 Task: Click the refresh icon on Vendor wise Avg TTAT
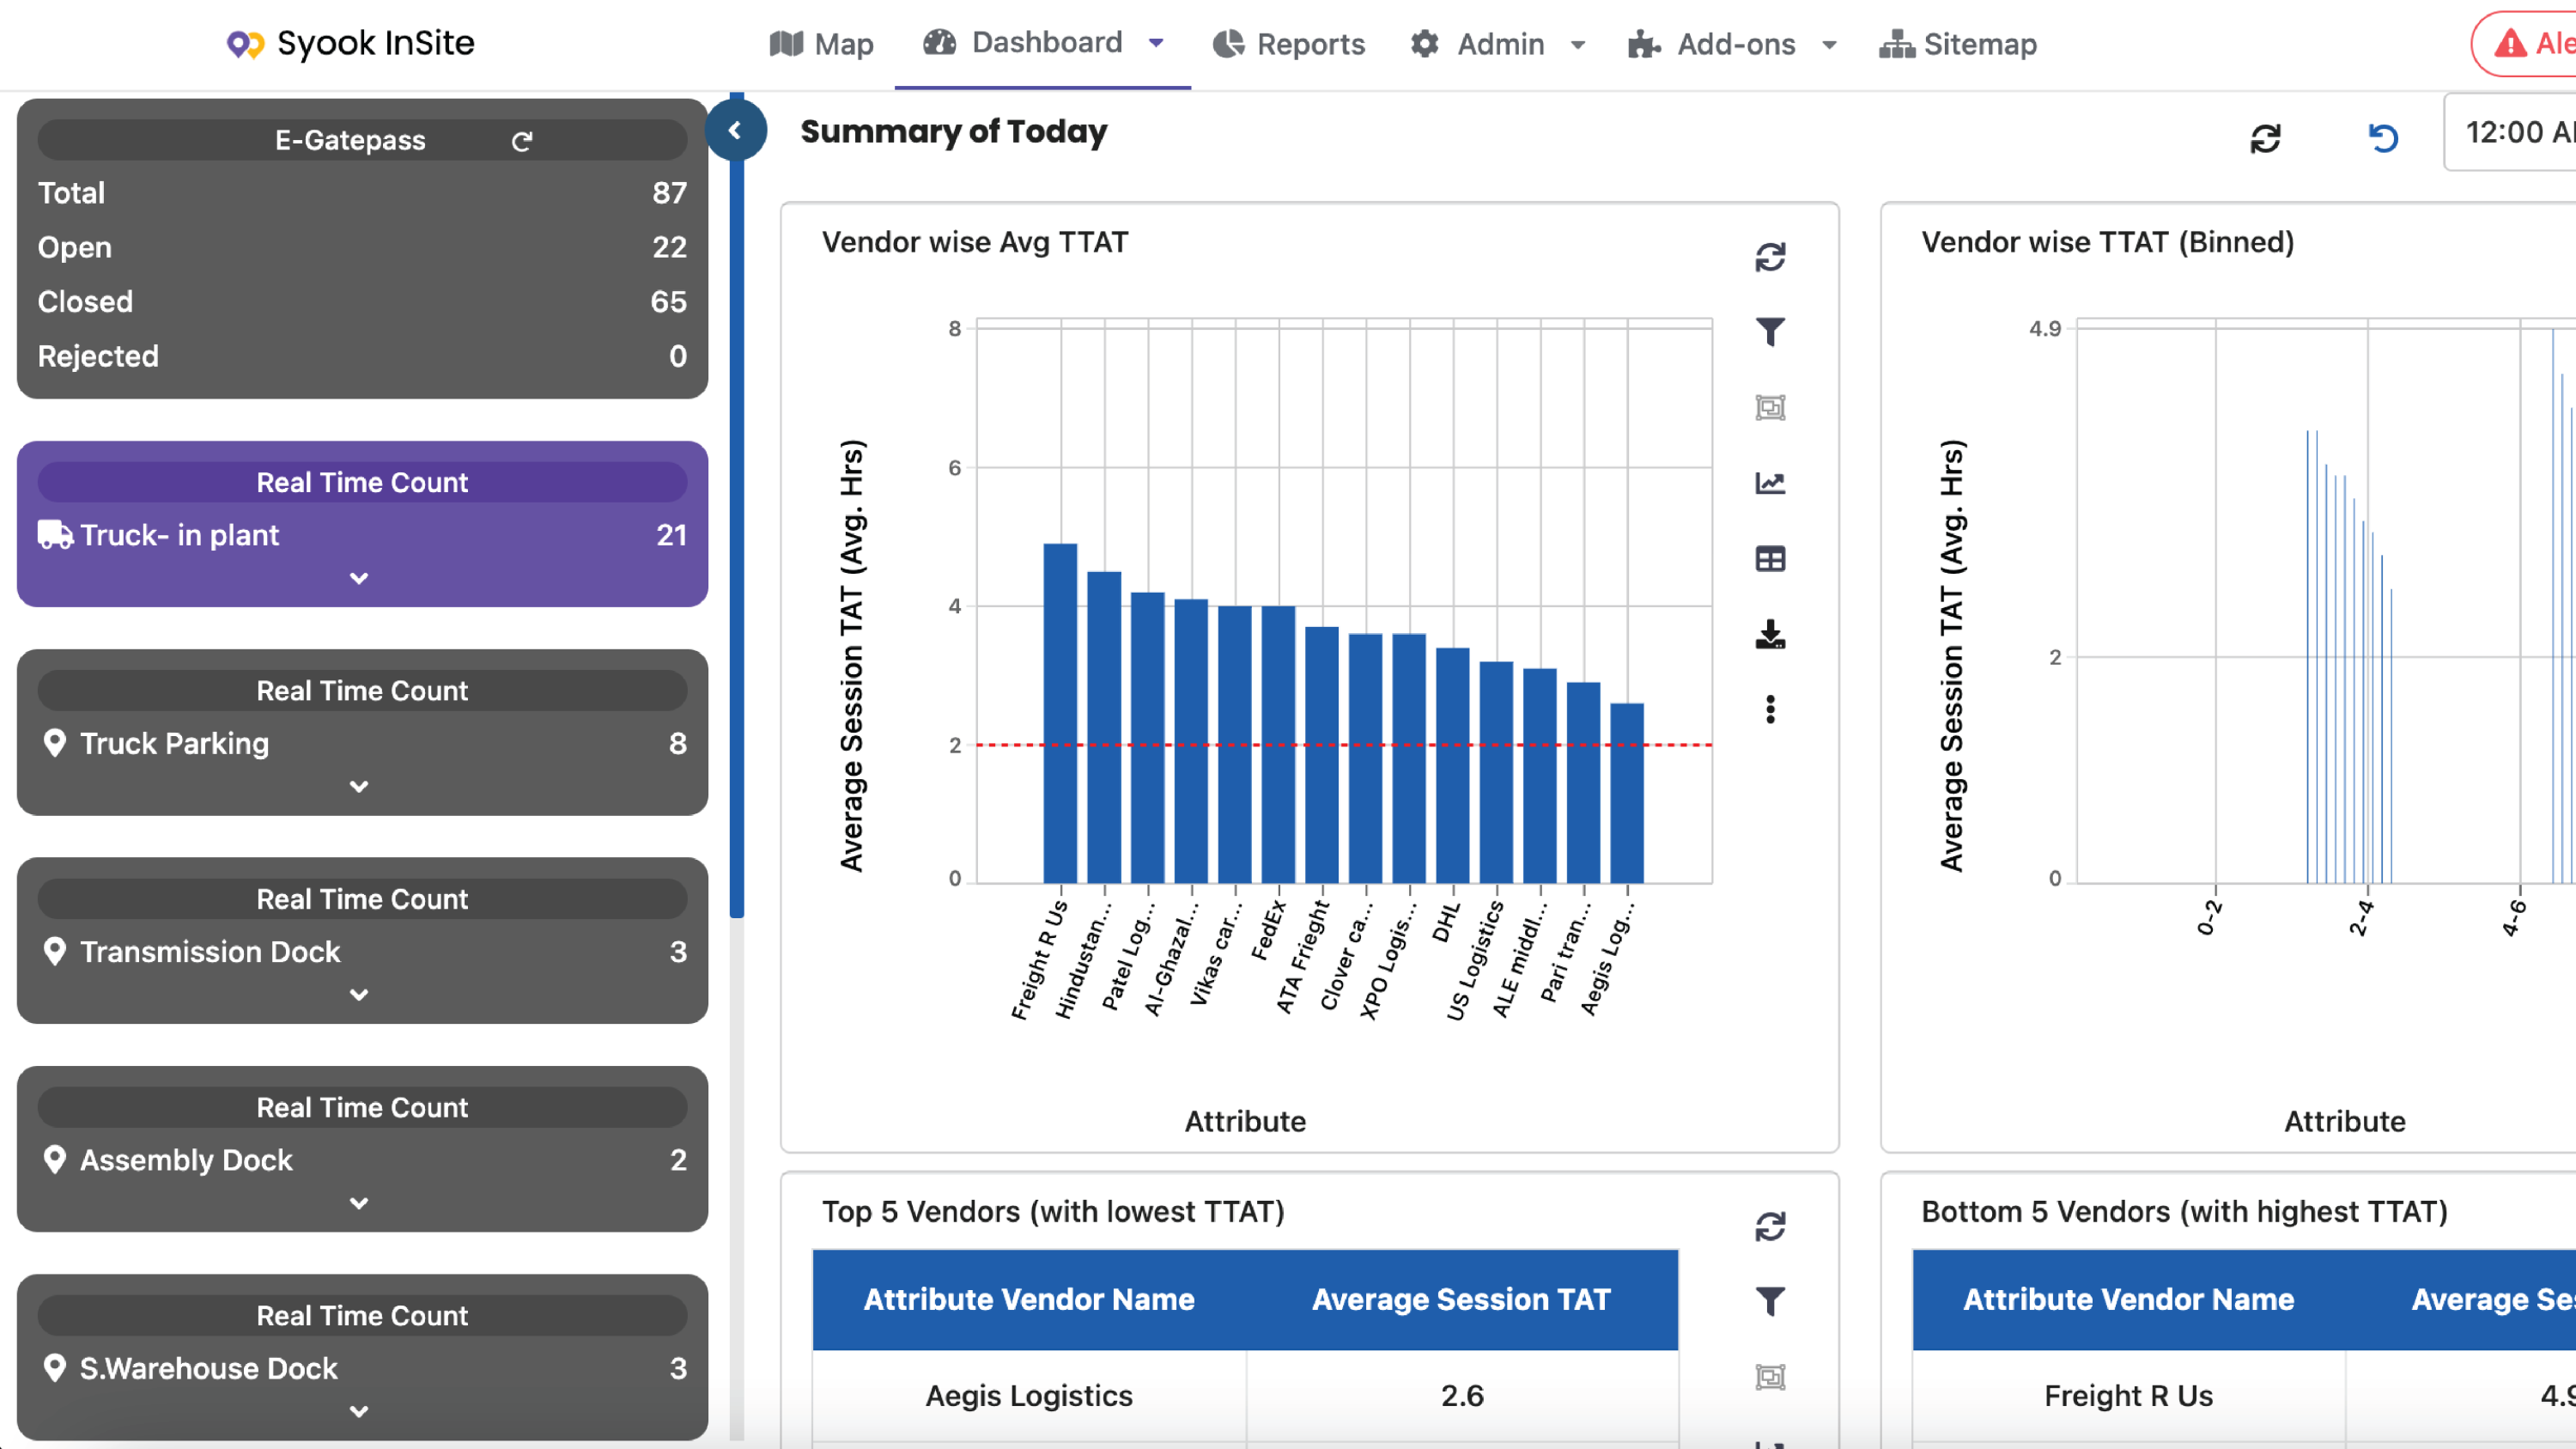pos(1769,259)
